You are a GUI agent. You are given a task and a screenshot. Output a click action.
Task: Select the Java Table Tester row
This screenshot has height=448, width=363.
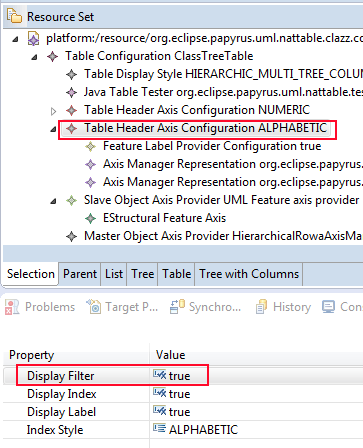(x=223, y=92)
